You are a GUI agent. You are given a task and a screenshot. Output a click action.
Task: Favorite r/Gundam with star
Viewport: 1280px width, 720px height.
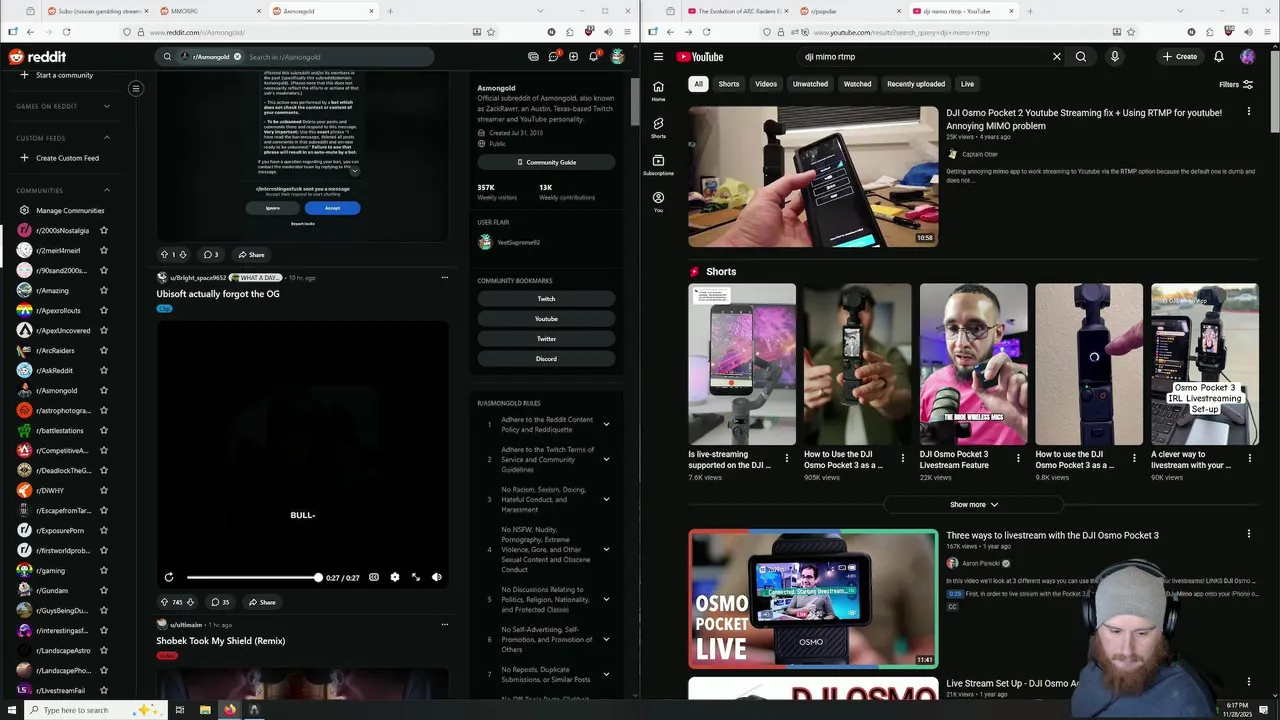click(104, 590)
